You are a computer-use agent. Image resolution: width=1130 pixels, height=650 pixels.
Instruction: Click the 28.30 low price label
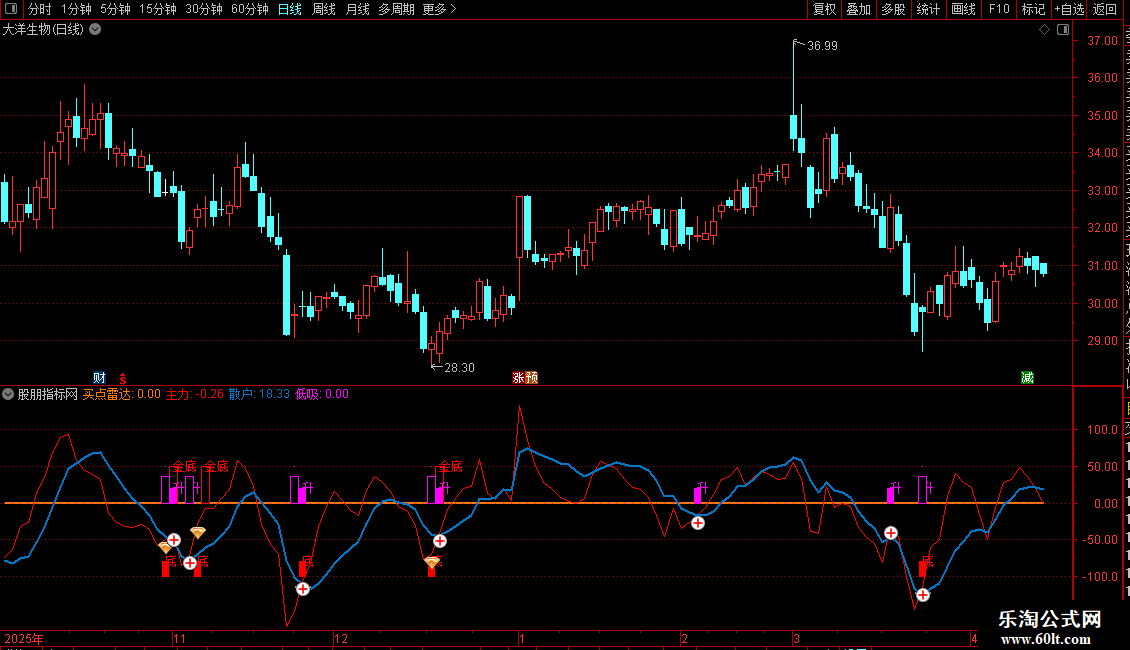click(459, 368)
